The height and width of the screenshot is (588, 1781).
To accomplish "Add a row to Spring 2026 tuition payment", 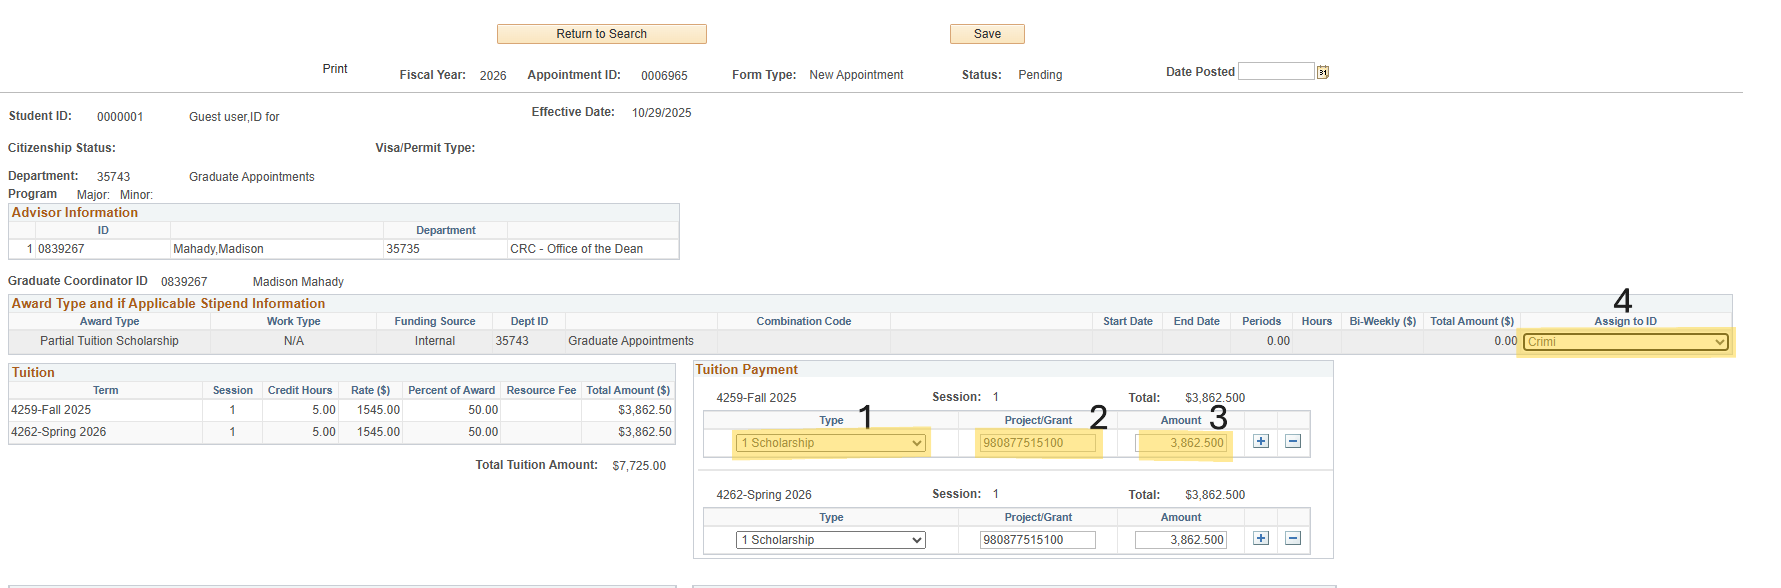I will point(1261,538).
